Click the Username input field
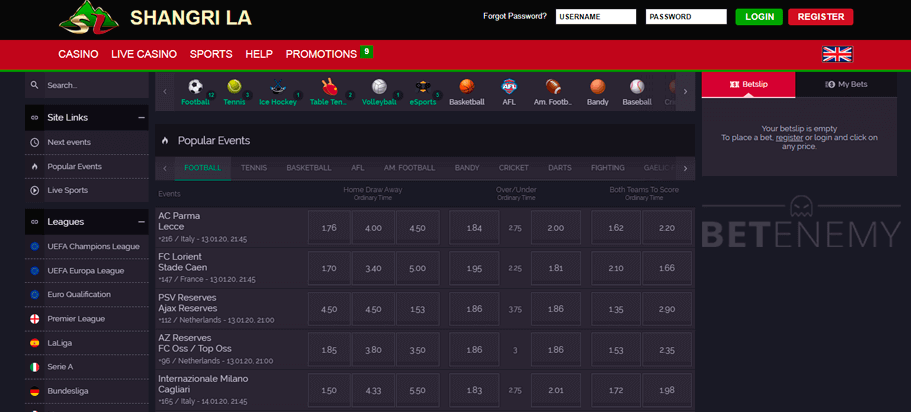This screenshot has height=412, width=911. (x=596, y=17)
